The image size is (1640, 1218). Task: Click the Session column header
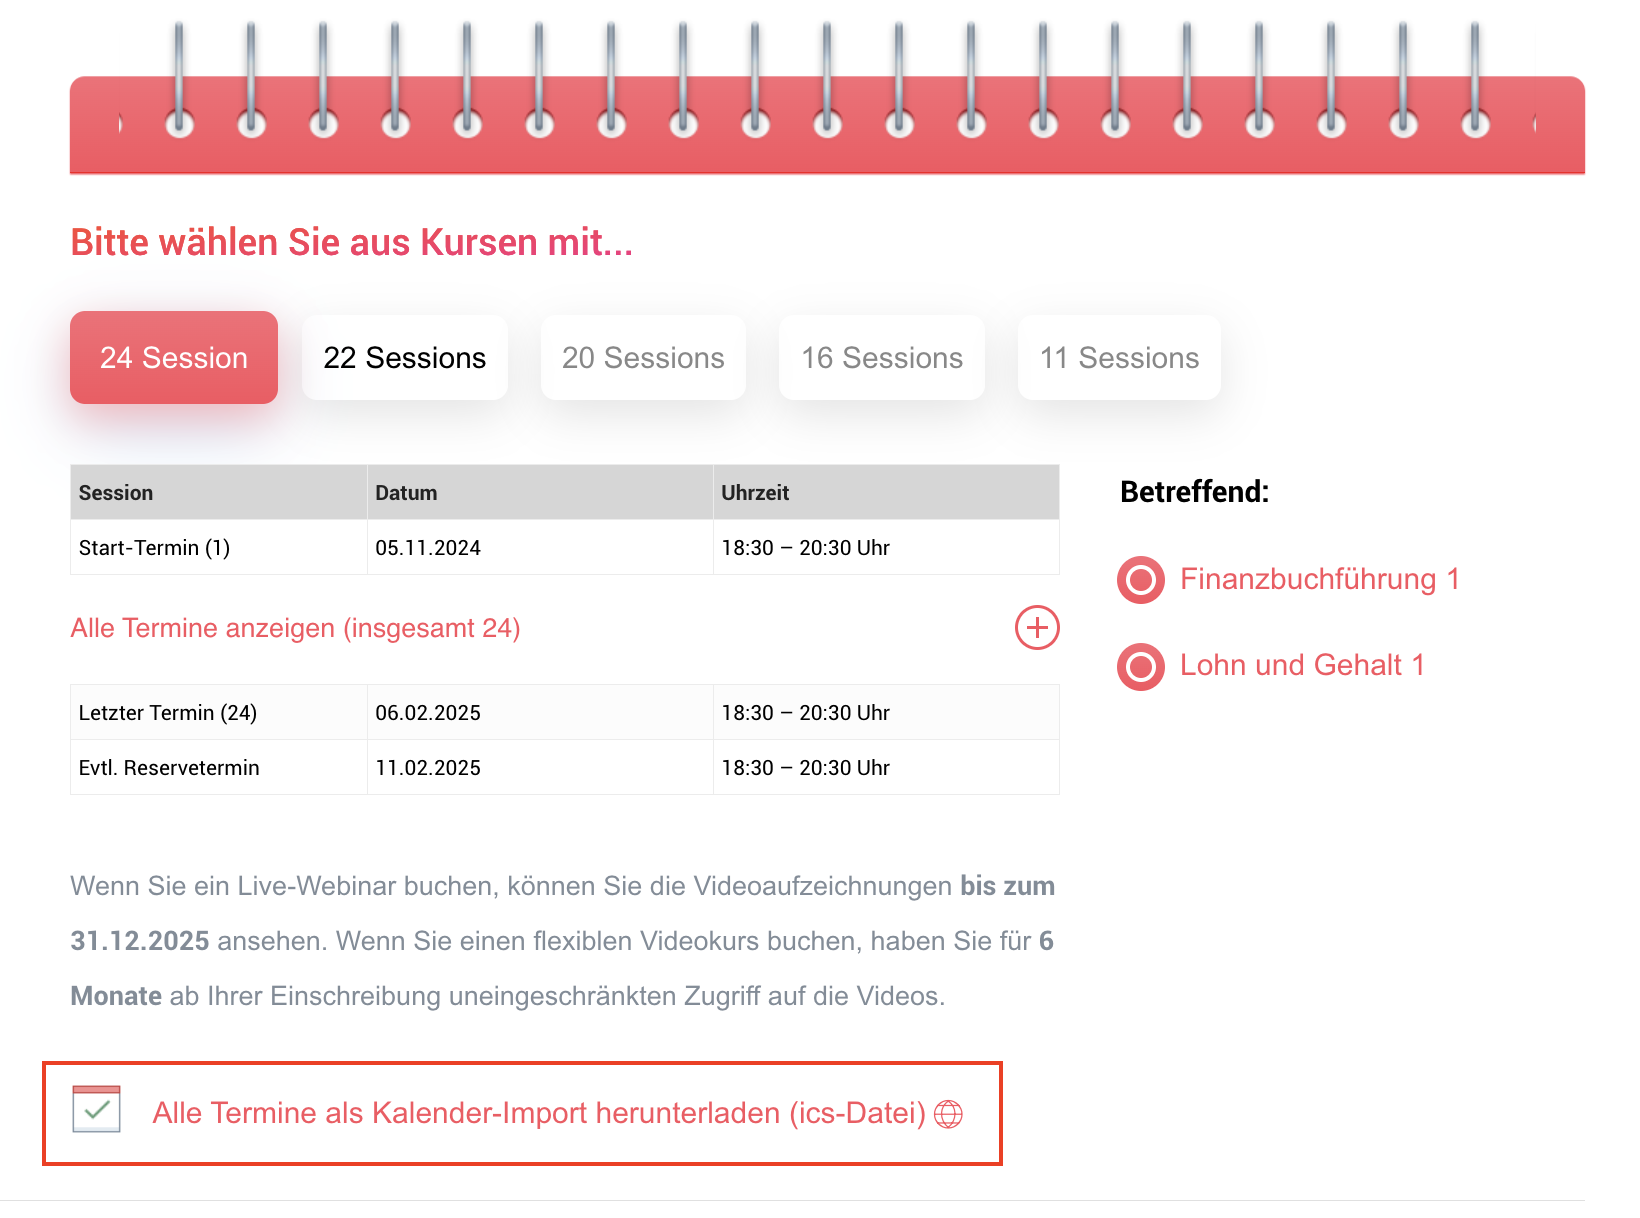[x=219, y=492]
